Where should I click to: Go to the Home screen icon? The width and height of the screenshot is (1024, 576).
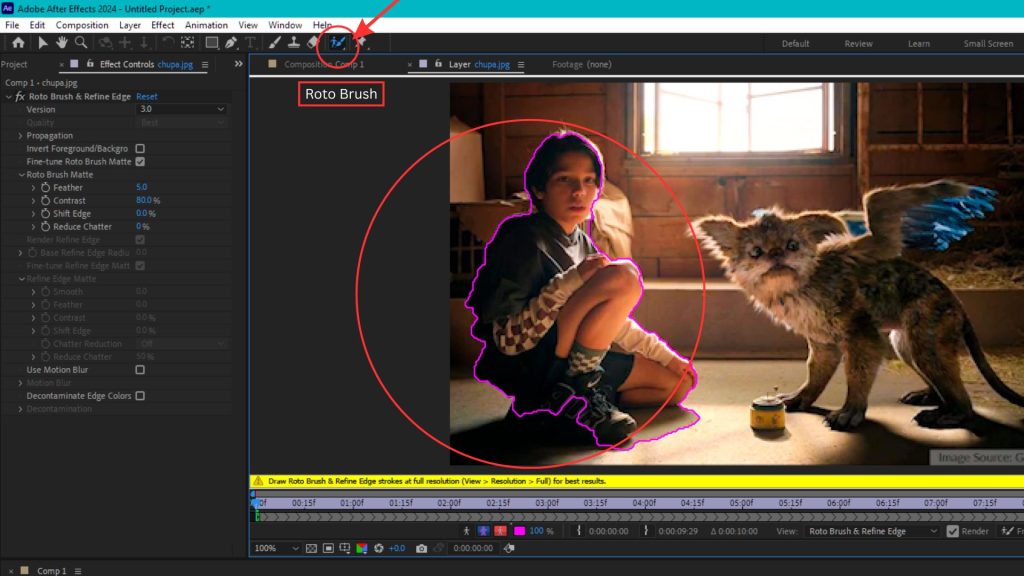(x=18, y=43)
